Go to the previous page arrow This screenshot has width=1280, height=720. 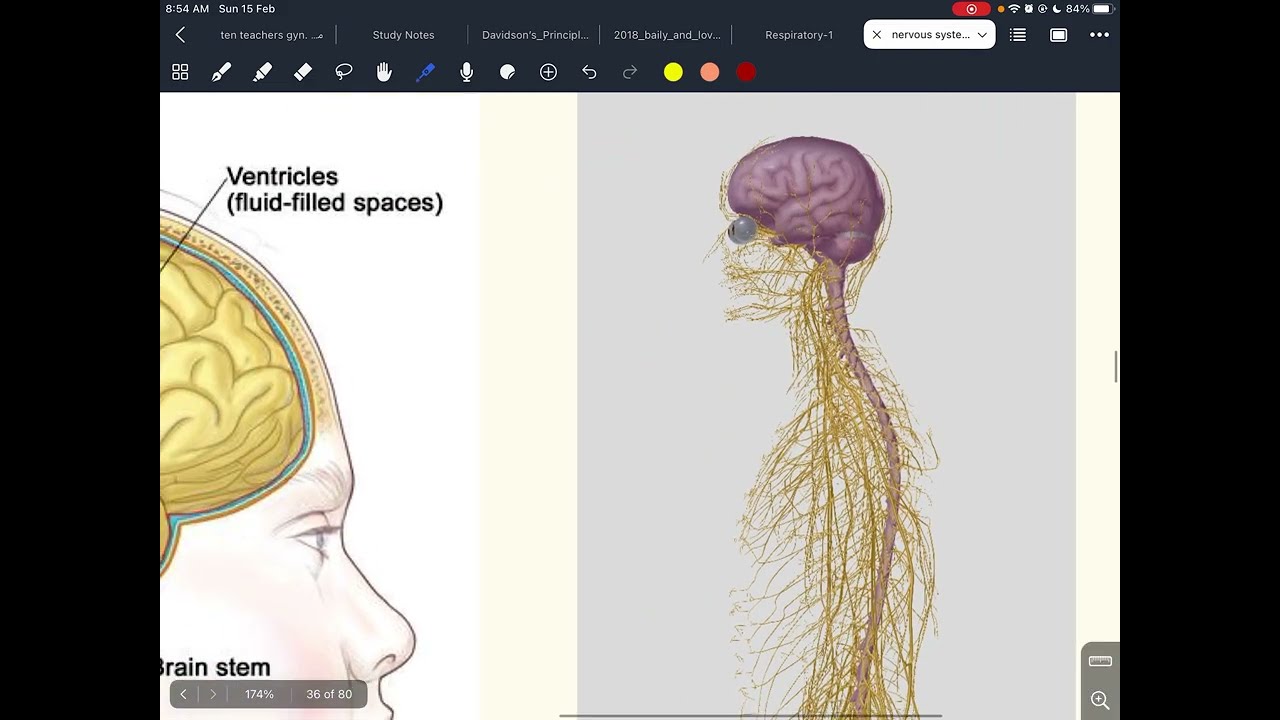(183, 694)
